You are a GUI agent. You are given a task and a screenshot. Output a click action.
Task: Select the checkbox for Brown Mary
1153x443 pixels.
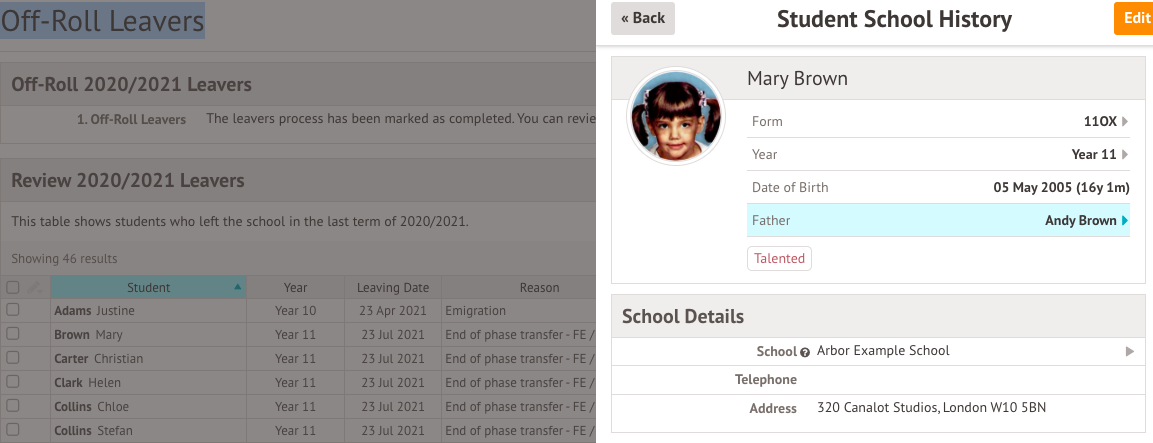13,334
